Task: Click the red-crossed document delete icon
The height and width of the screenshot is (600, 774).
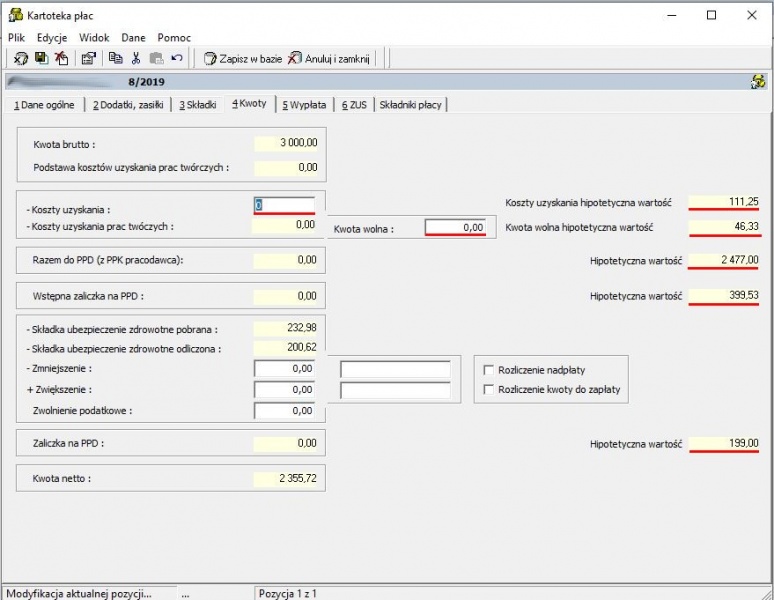Action: point(61,58)
